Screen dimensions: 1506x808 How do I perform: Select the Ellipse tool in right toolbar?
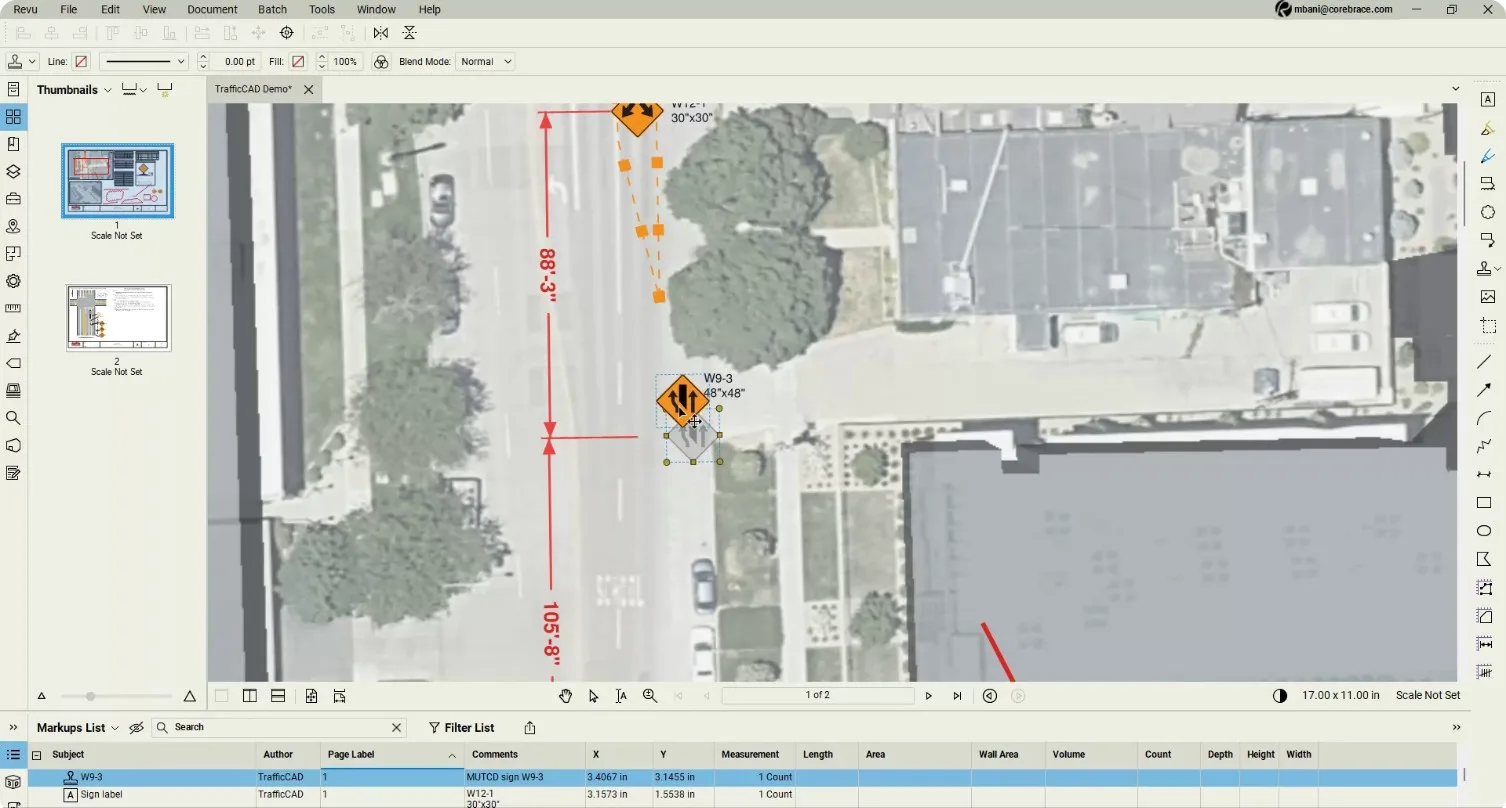click(1484, 531)
